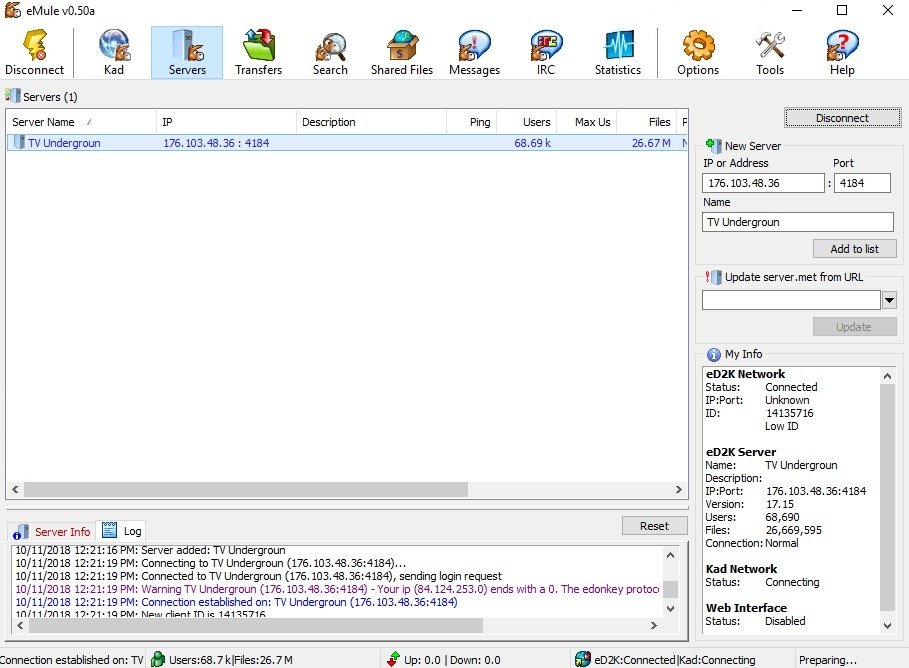Sort servers by IP column
The width and height of the screenshot is (909, 668).
pos(226,122)
